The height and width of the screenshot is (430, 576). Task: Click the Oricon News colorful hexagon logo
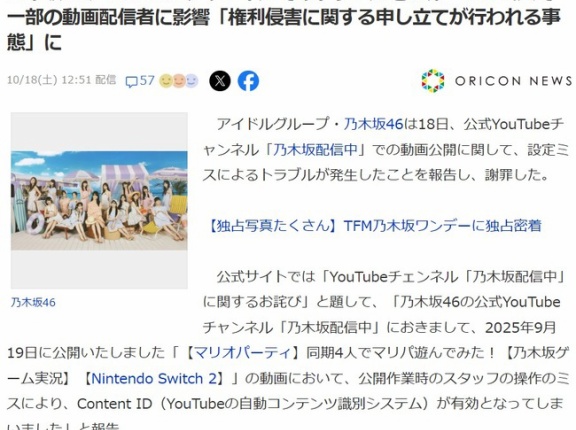pos(433,81)
